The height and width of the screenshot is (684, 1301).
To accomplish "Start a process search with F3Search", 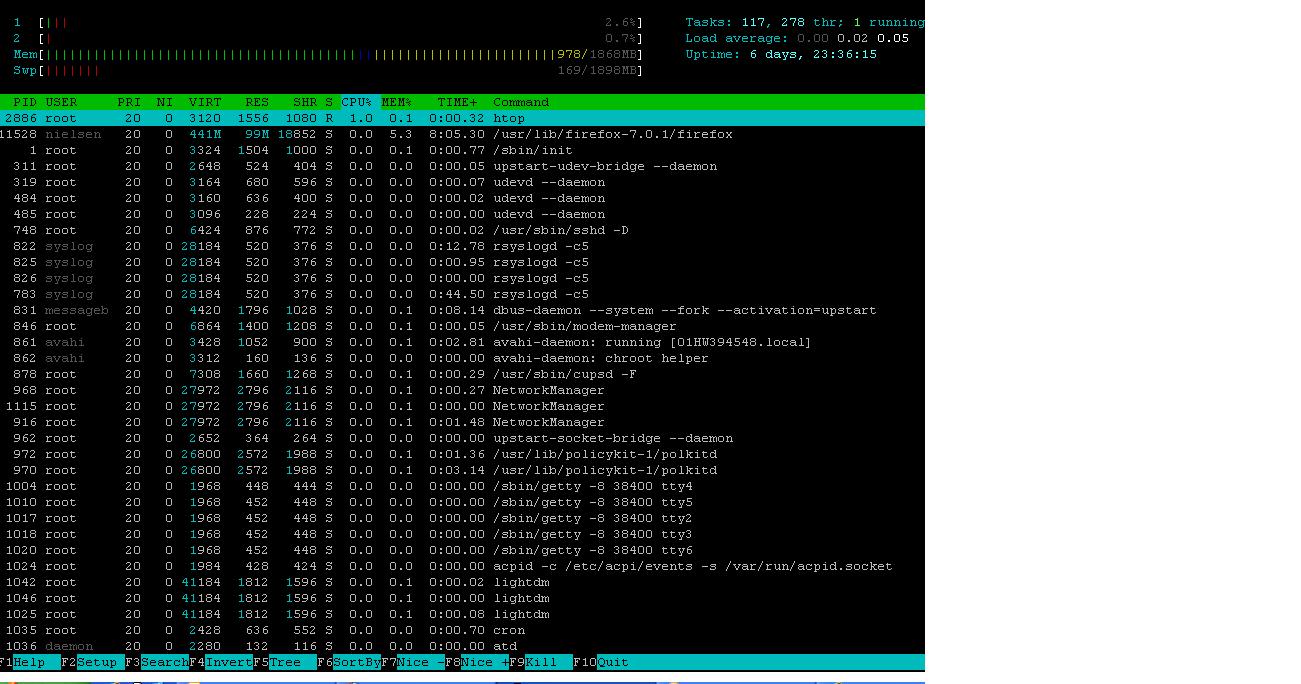I will pos(155,662).
